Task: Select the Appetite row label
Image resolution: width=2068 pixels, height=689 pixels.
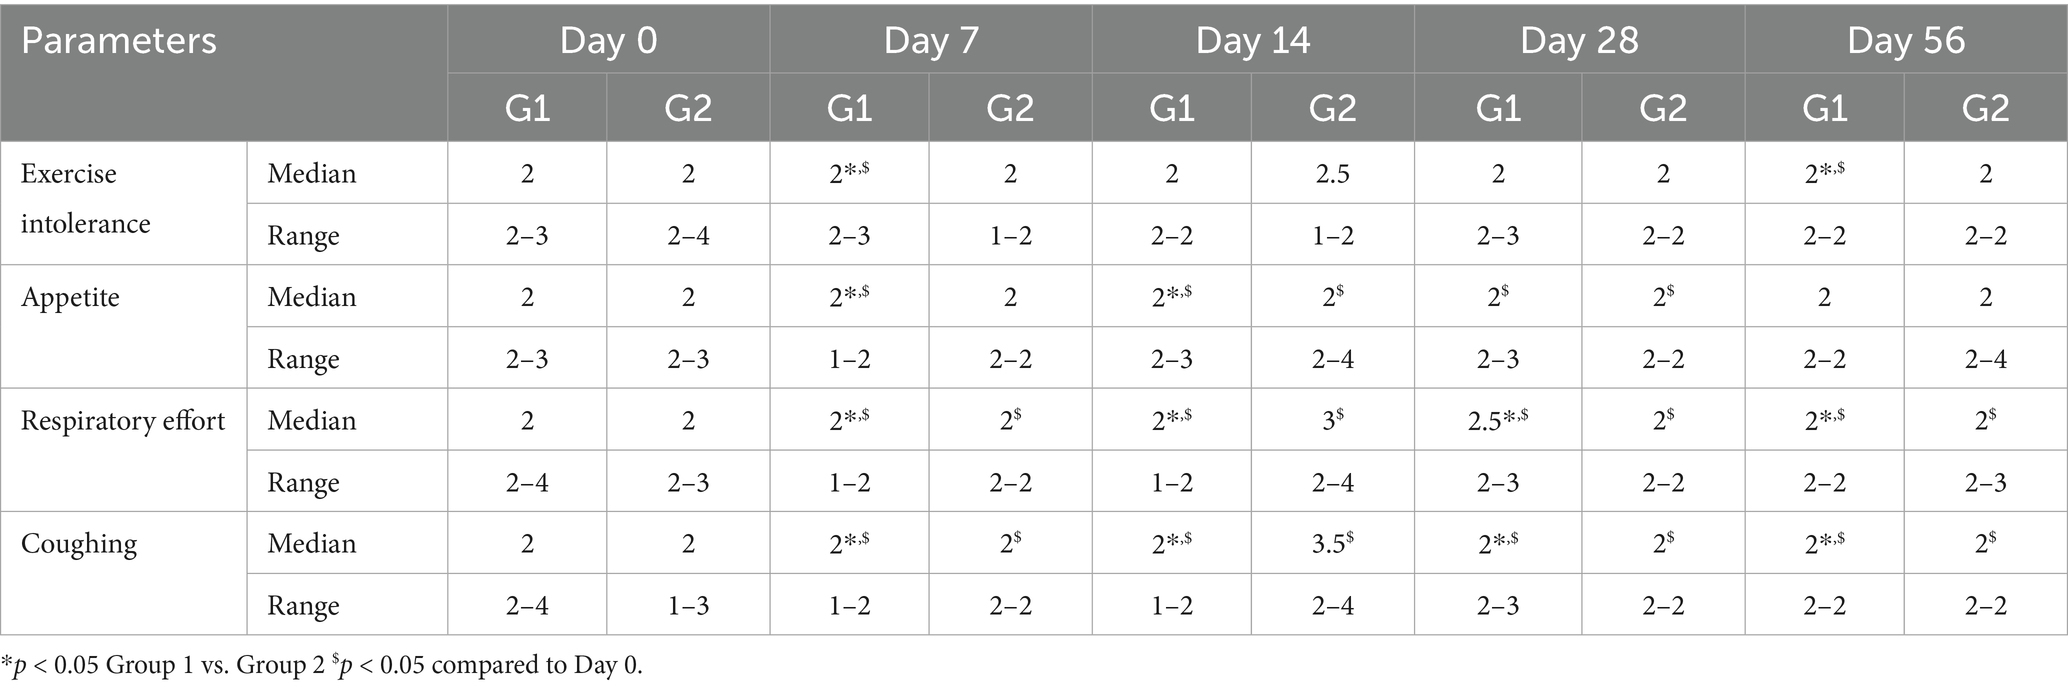Action: (70, 297)
